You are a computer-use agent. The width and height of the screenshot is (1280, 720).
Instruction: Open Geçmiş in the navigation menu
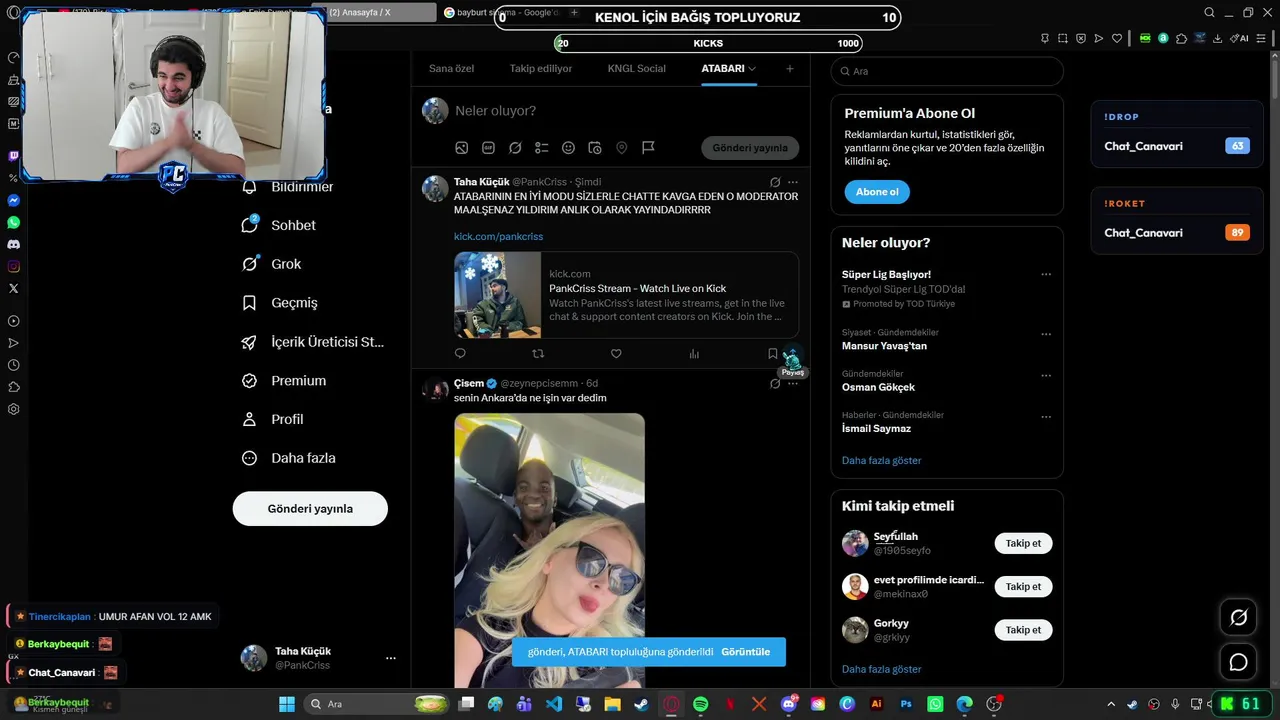point(279,303)
